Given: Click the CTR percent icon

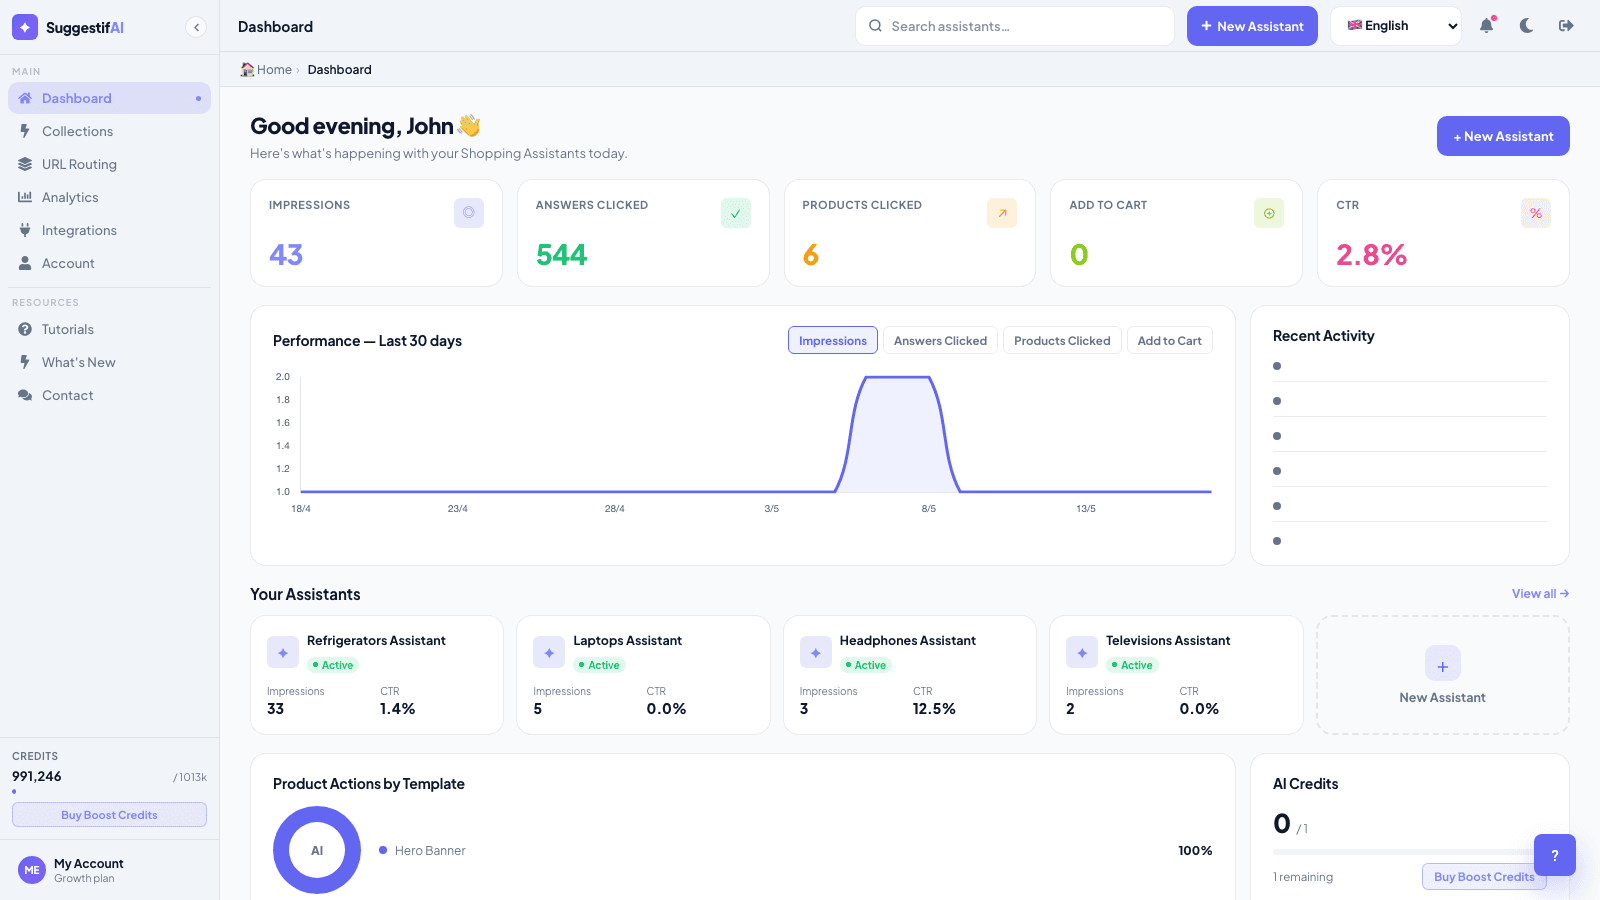Looking at the screenshot, I should (x=1536, y=213).
